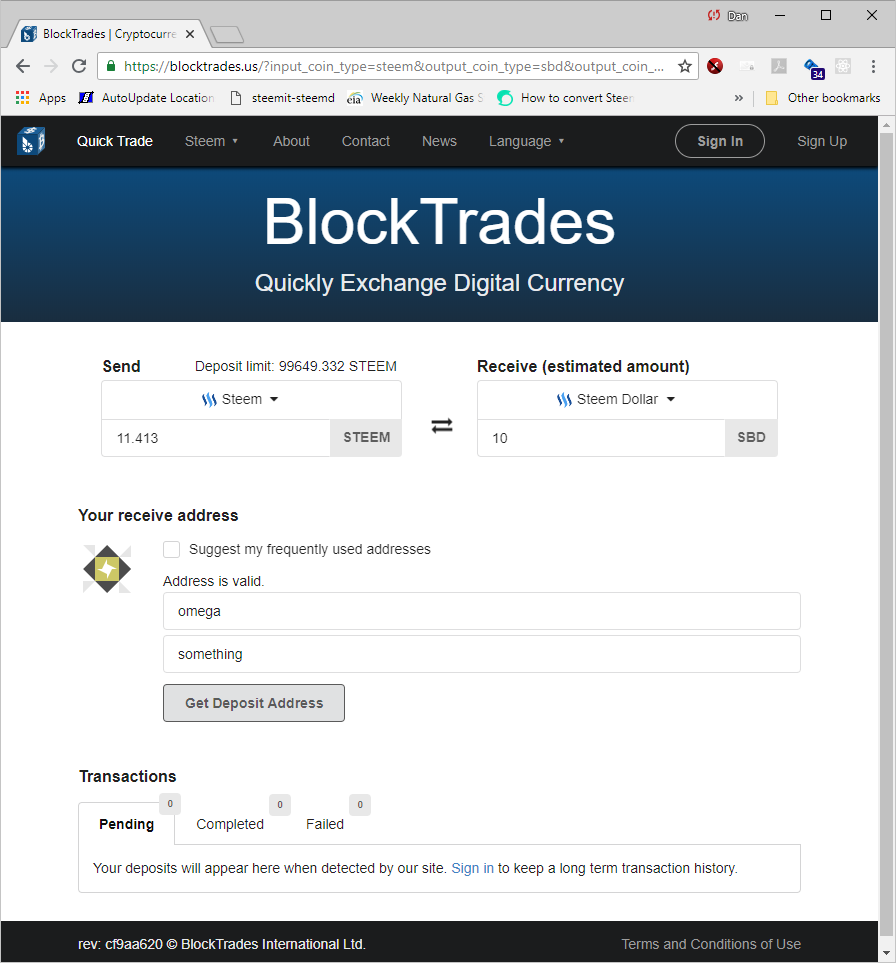The image size is (896, 963).
Task: Switch to the Failed transactions tab
Action: click(x=325, y=824)
